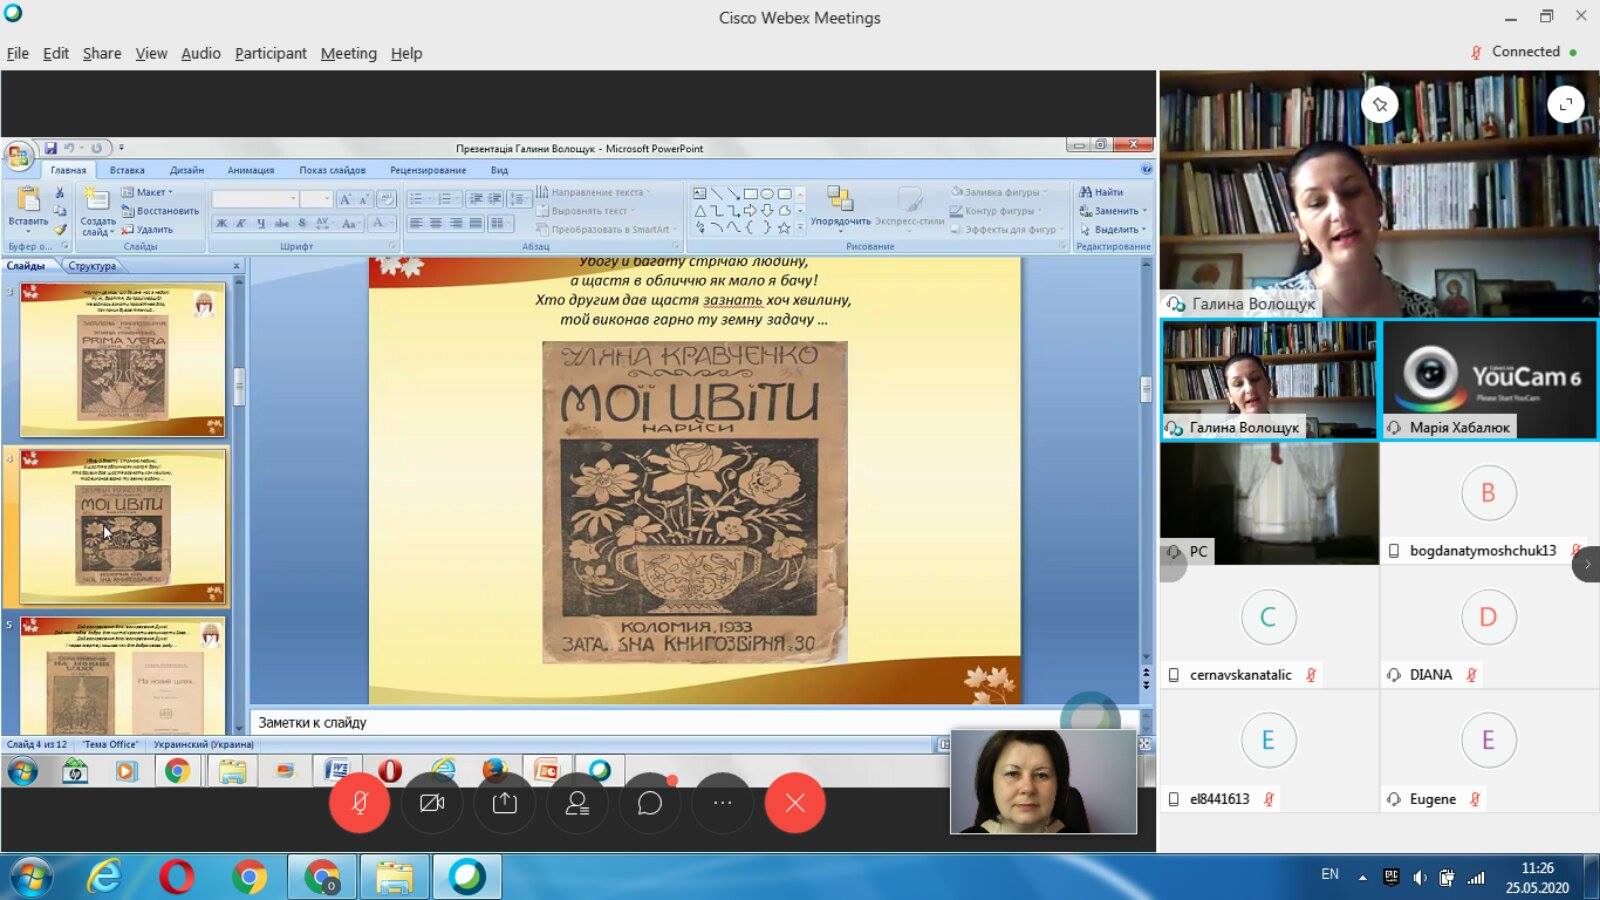Cut selection with scissors icon

point(60,192)
